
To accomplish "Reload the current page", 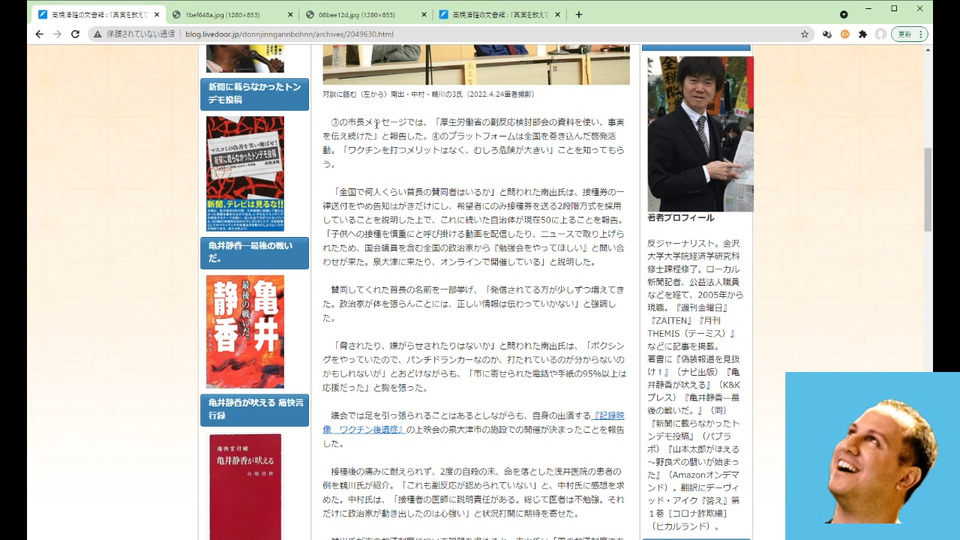I will pyautogui.click(x=75, y=34).
